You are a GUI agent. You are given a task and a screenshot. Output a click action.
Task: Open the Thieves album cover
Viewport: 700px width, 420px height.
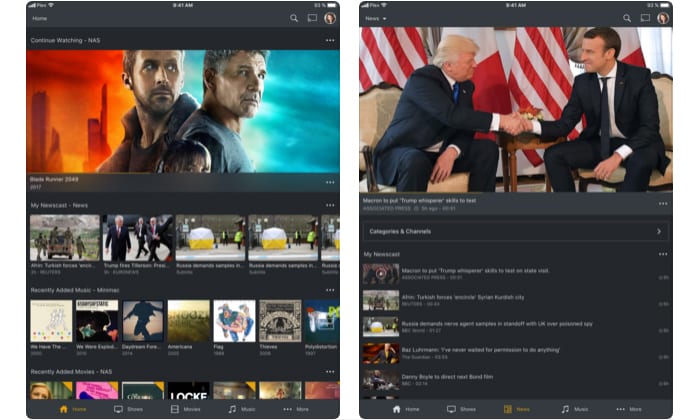click(280, 321)
